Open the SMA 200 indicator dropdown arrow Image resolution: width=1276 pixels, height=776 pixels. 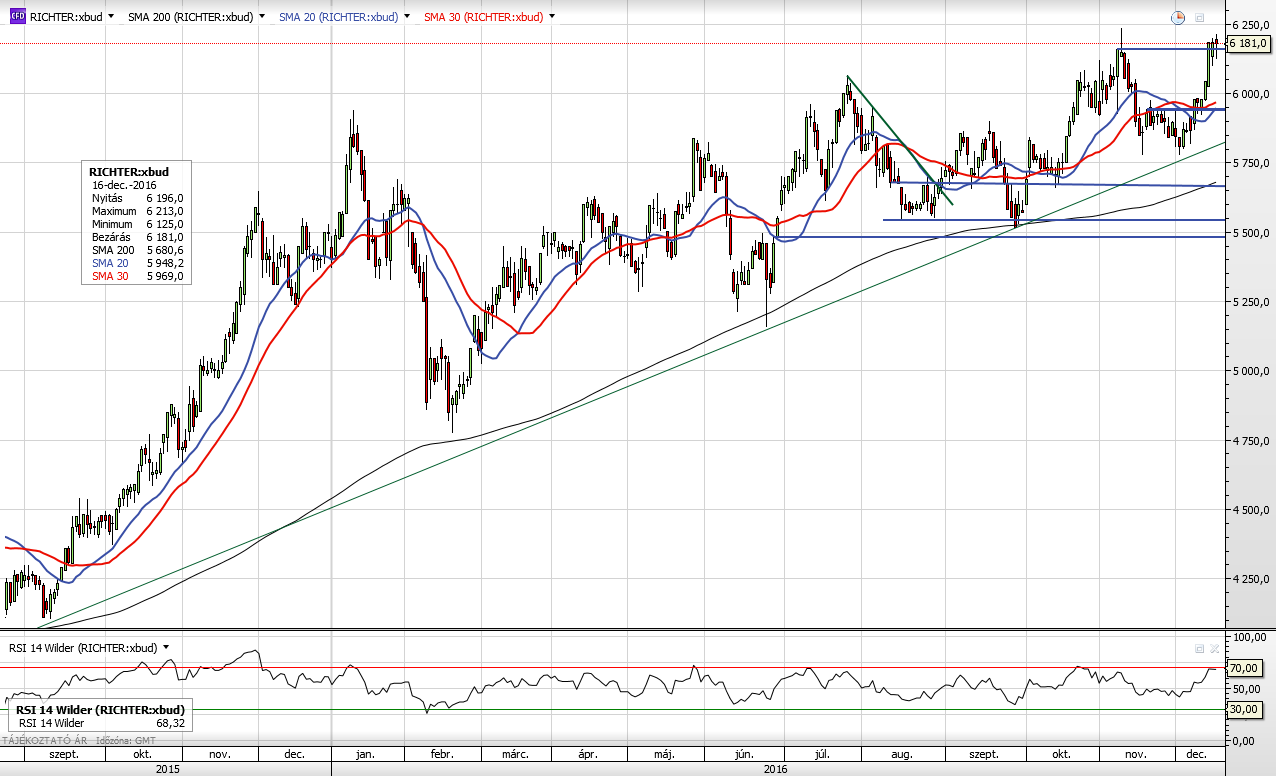(262, 17)
